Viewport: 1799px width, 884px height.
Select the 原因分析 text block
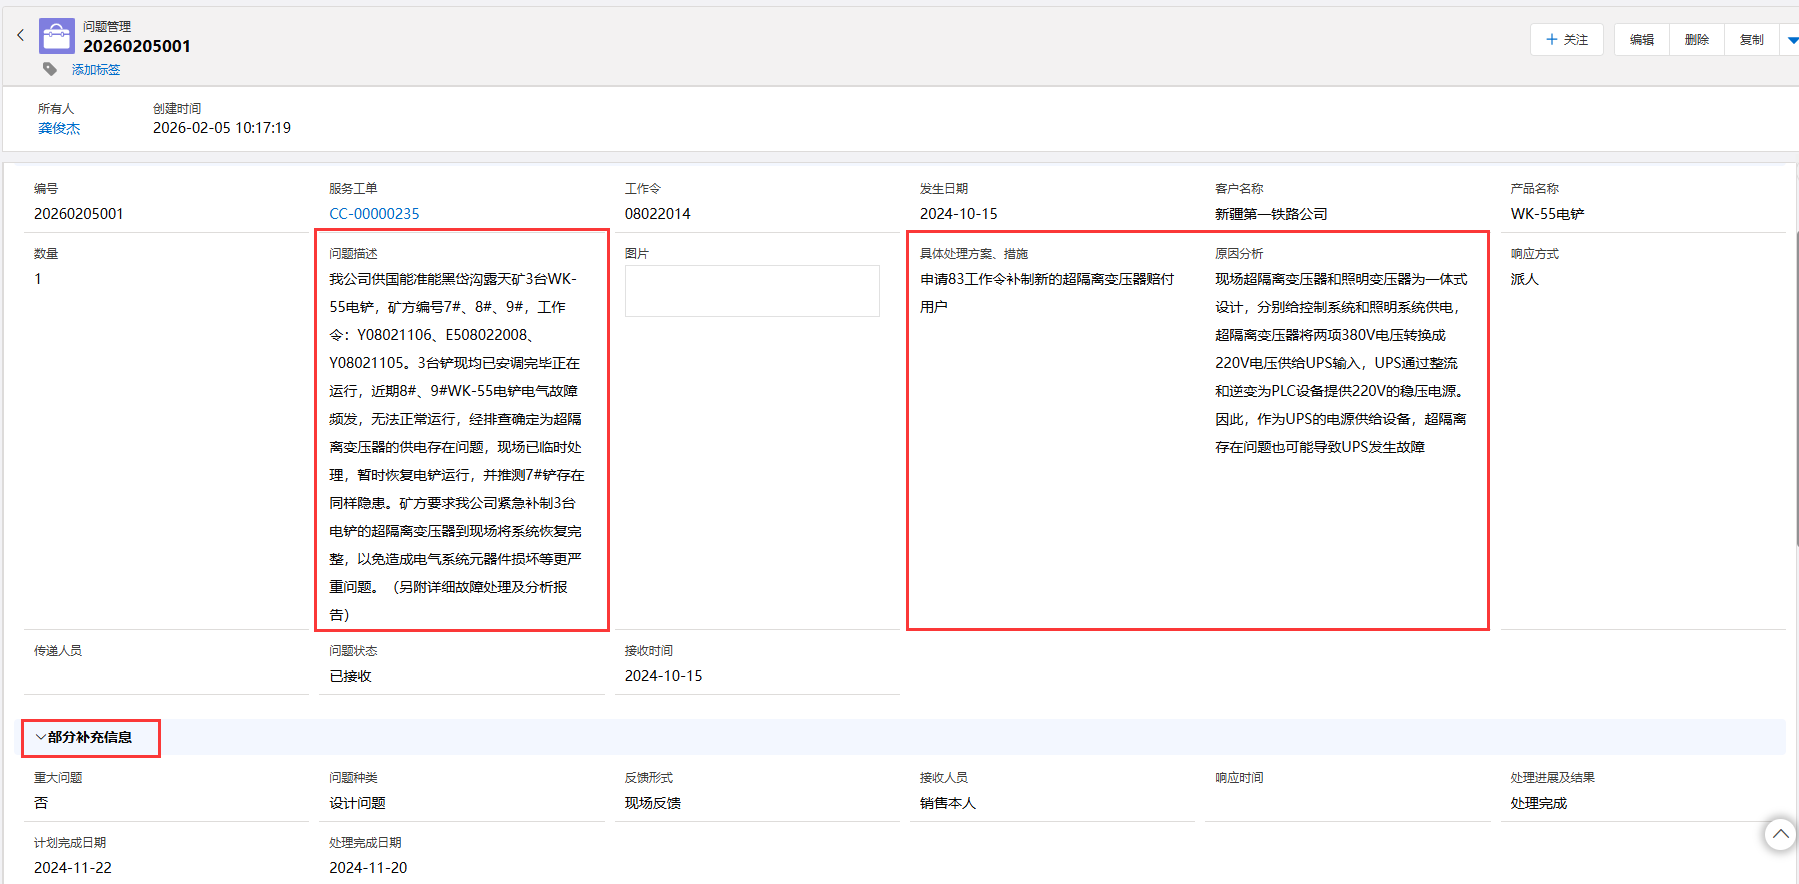tap(1340, 363)
